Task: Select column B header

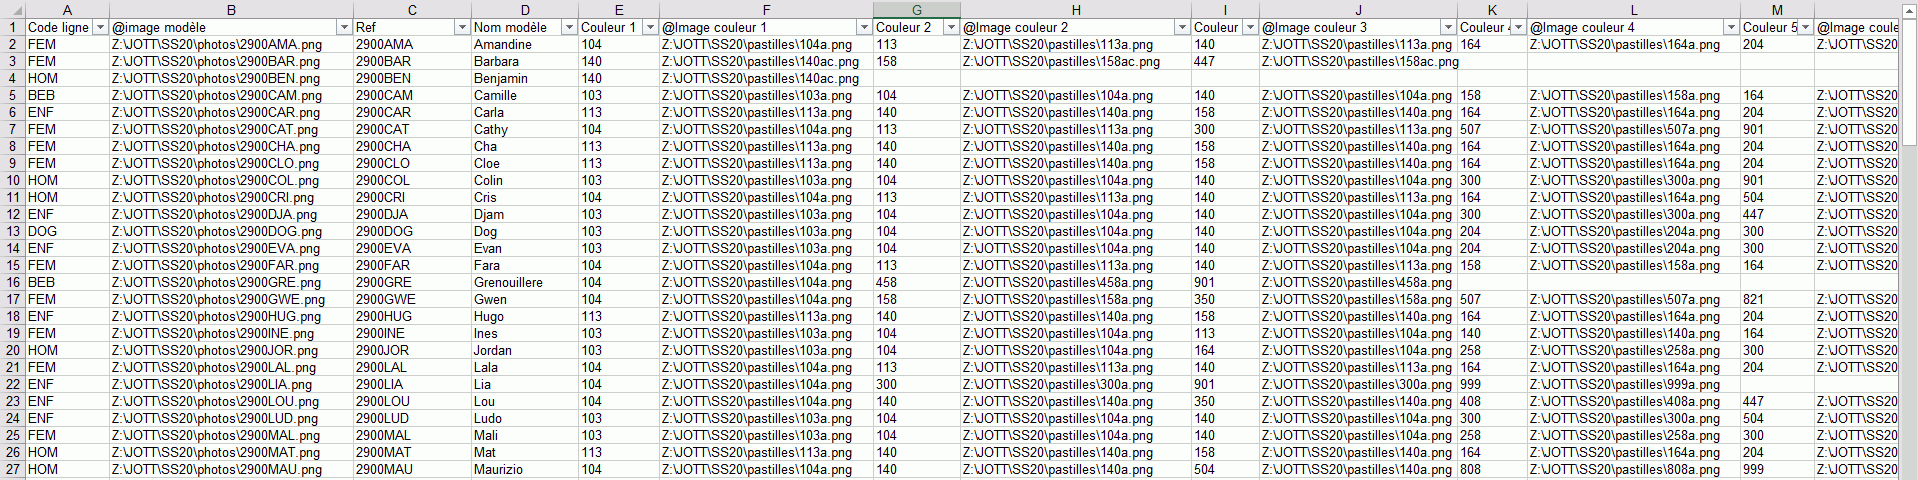Action: click(231, 10)
